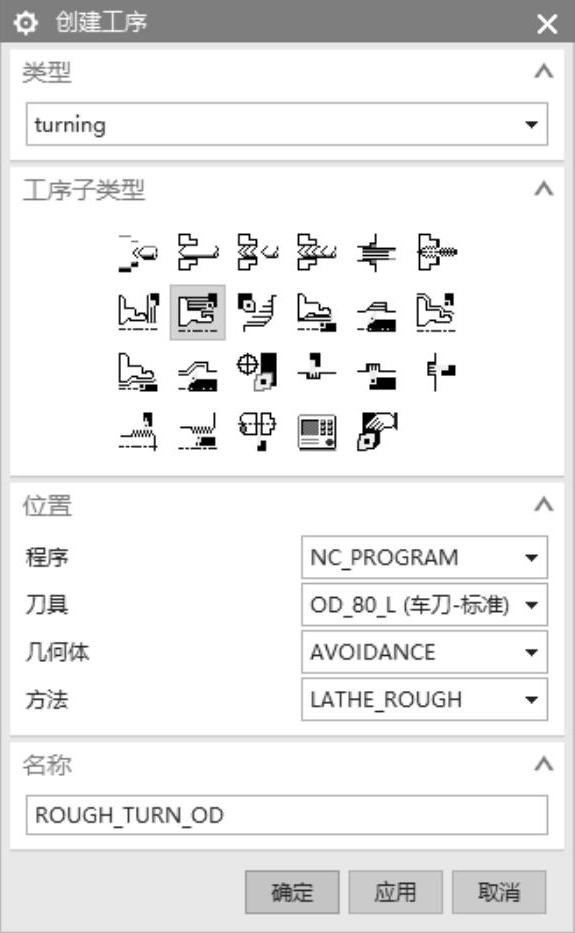575x933 pixels.
Task: Select the highlighted rough turn OD icon
Action: (198, 312)
